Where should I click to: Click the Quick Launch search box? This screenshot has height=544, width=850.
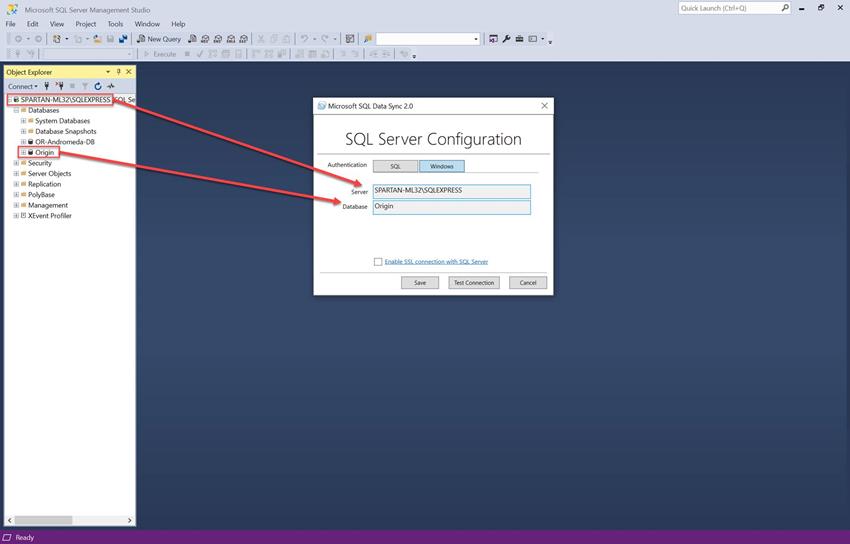tap(729, 8)
